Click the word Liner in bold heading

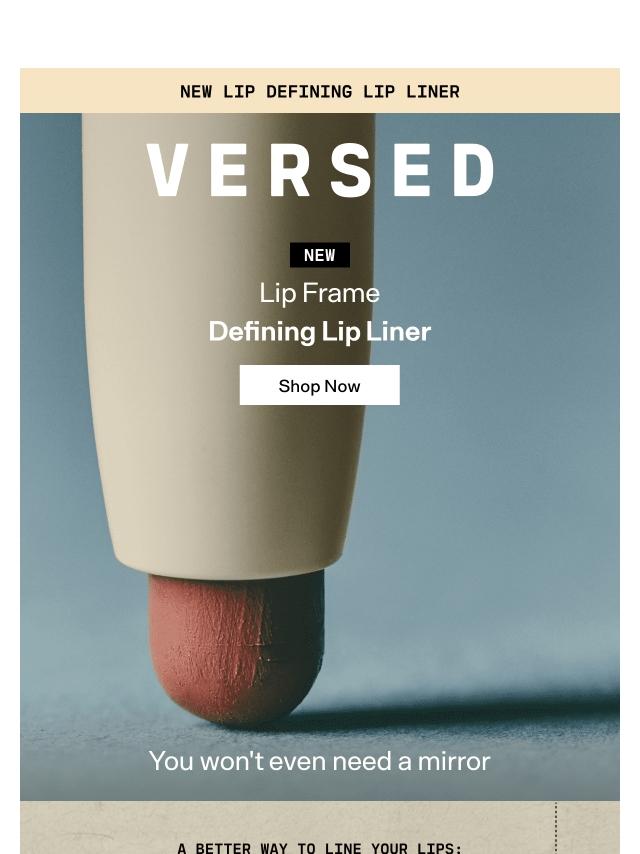click(398, 331)
